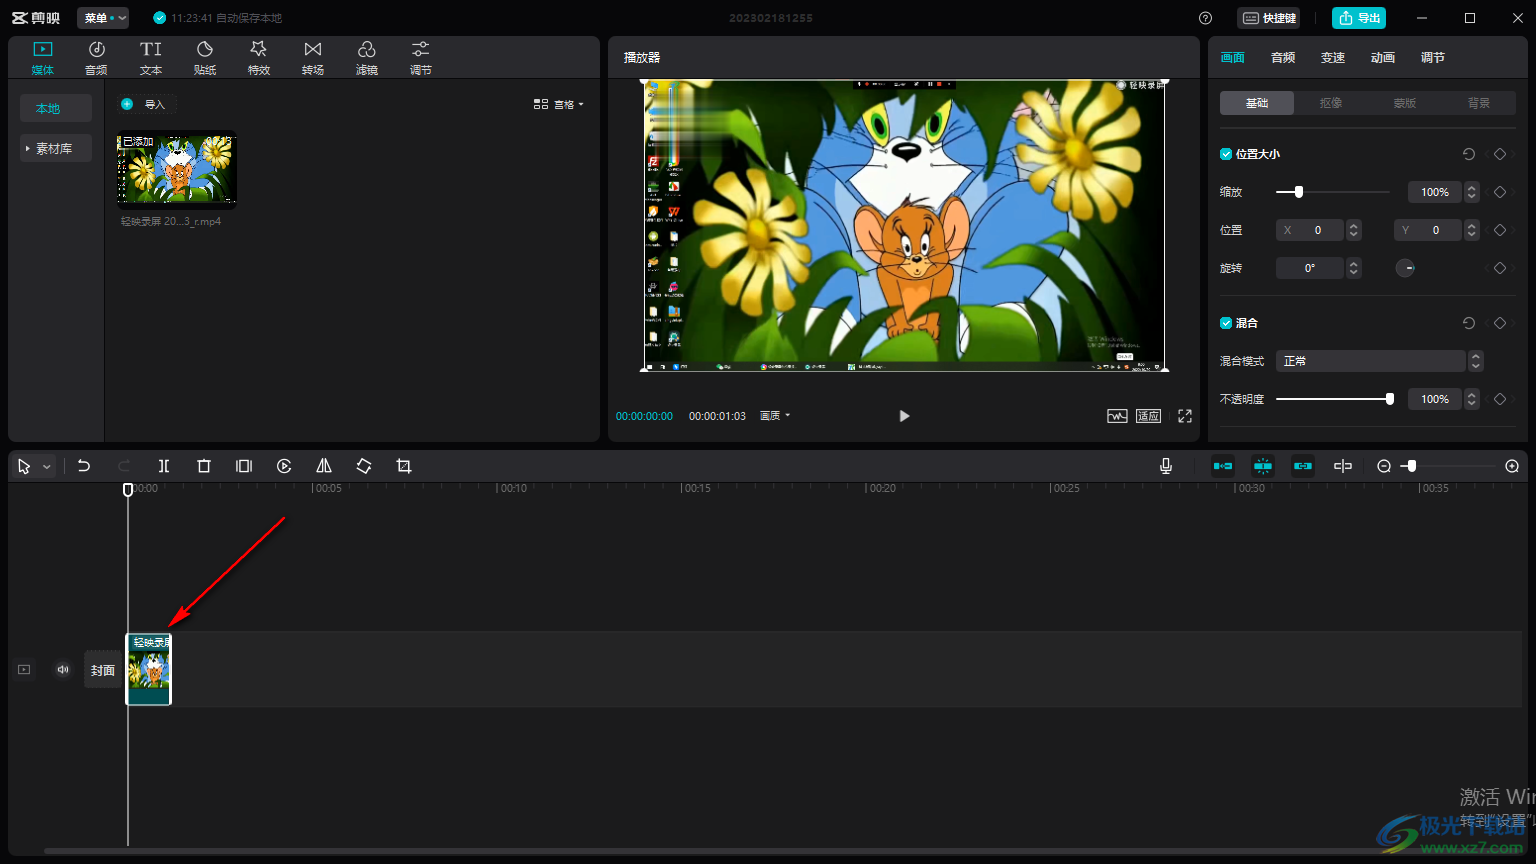This screenshot has width=1536, height=864.
Task: Reset the 位置大小 section with the revert icon
Action: (1468, 154)
